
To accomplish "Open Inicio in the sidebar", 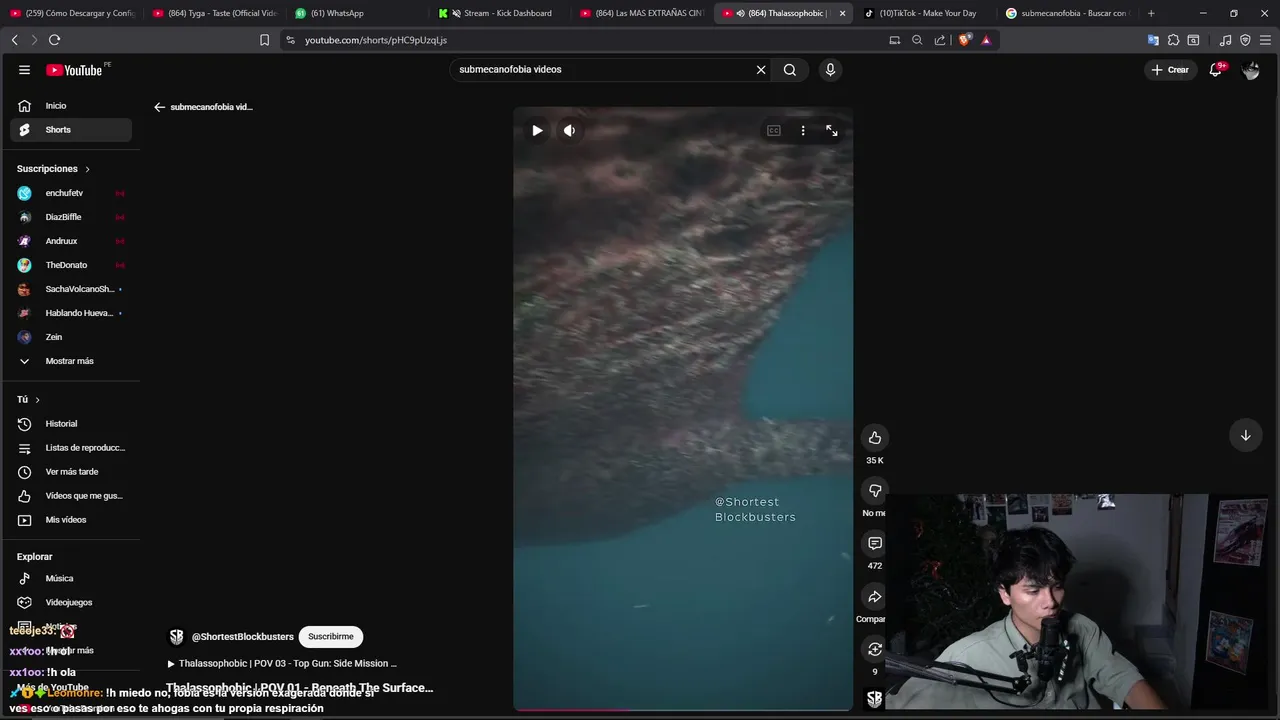I will [x=71, y=106].
